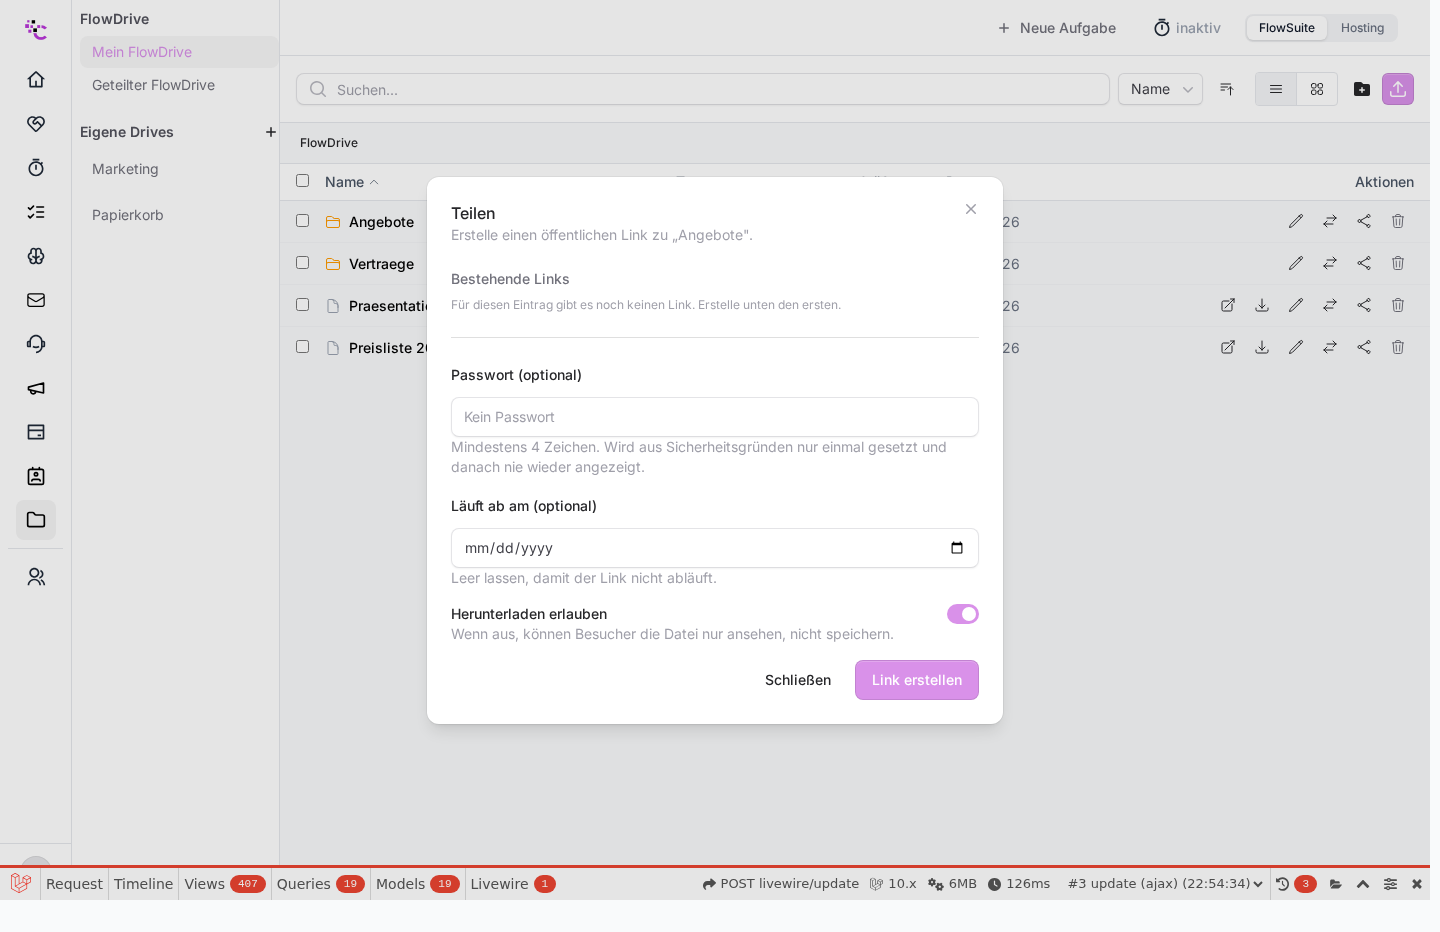Switch to grid view layout
The image size is (1440, 932).
click(1317, 89)
